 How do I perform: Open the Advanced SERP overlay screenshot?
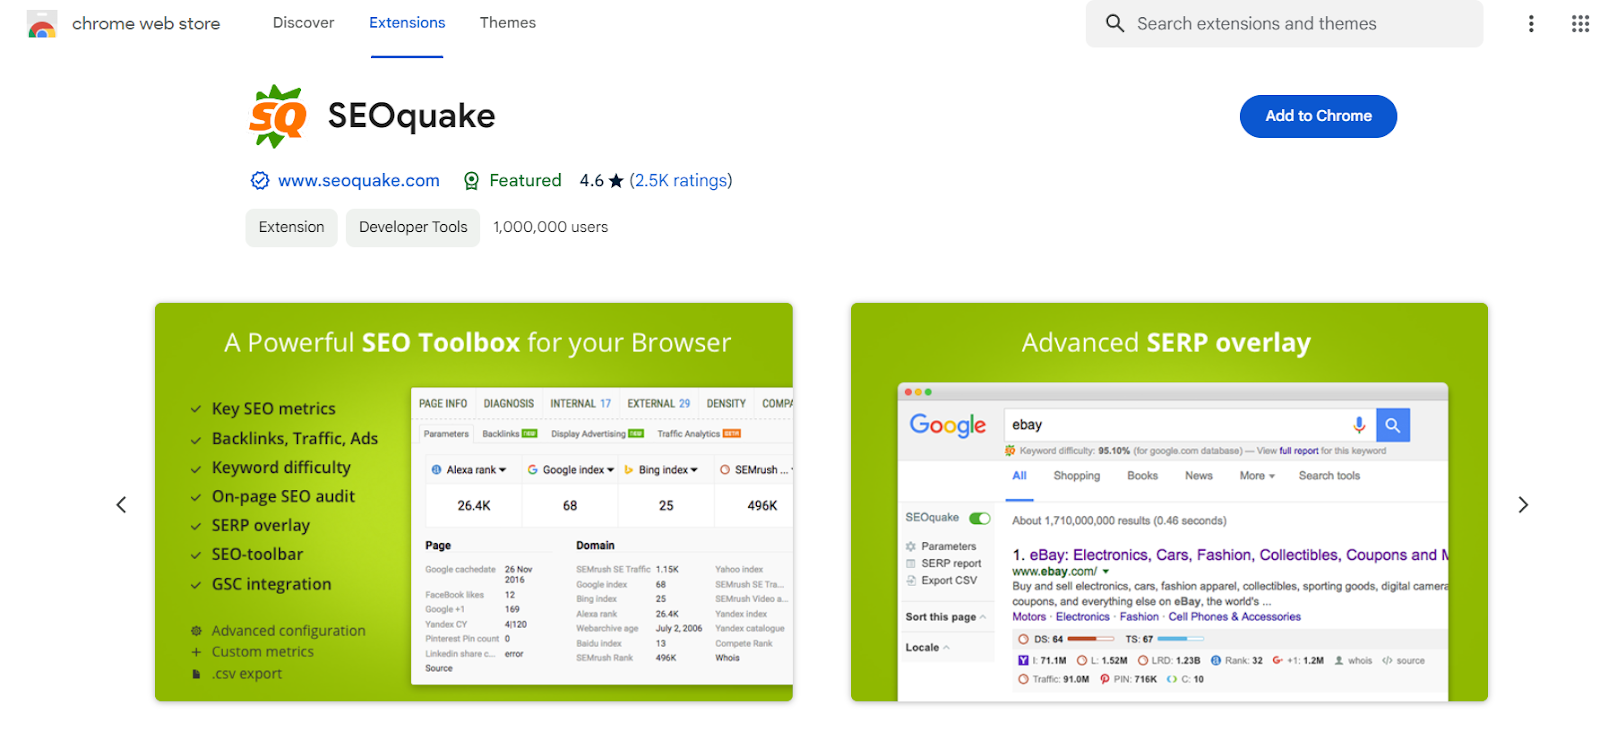pyautogui.click(x=1169, y=502)
